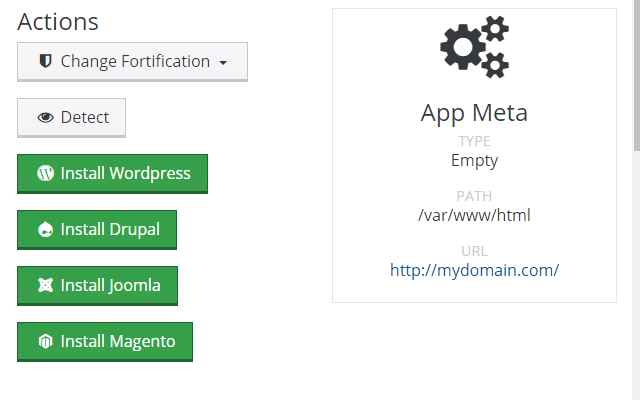Screen dimensions: 640x400
Task: Select the Install Joomla label
Action: coord(110,285)
